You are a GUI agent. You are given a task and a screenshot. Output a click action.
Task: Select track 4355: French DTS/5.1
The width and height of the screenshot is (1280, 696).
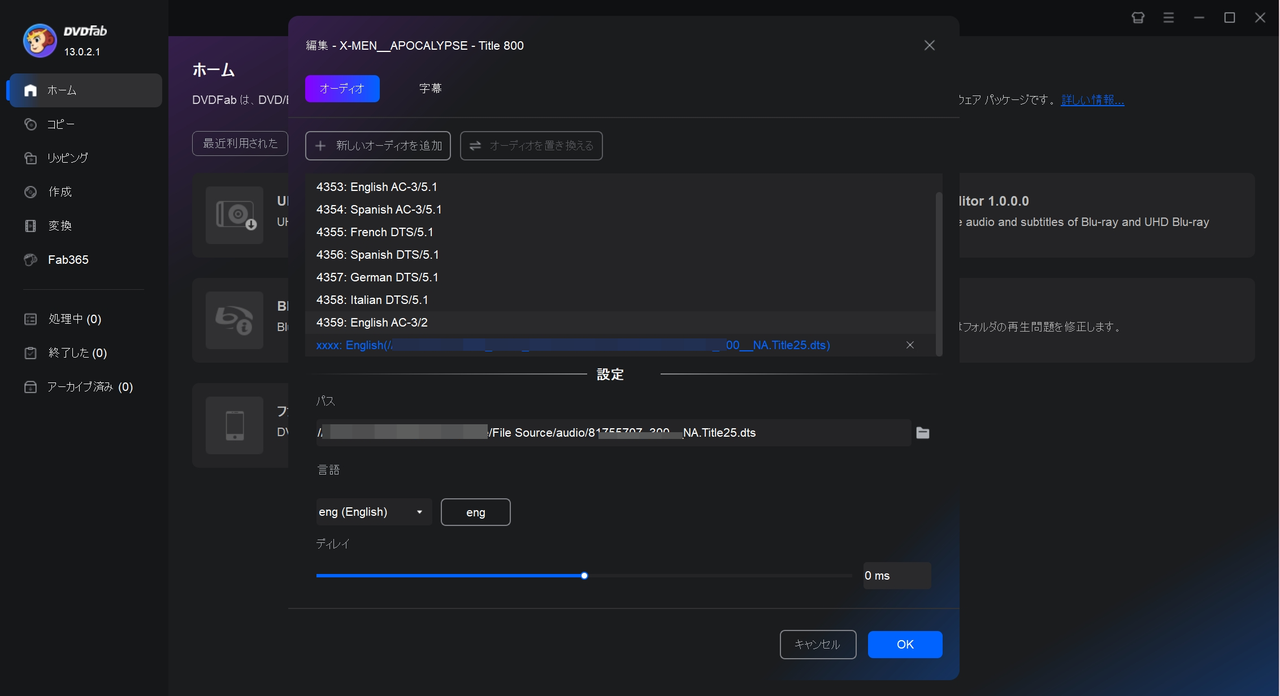620,232
